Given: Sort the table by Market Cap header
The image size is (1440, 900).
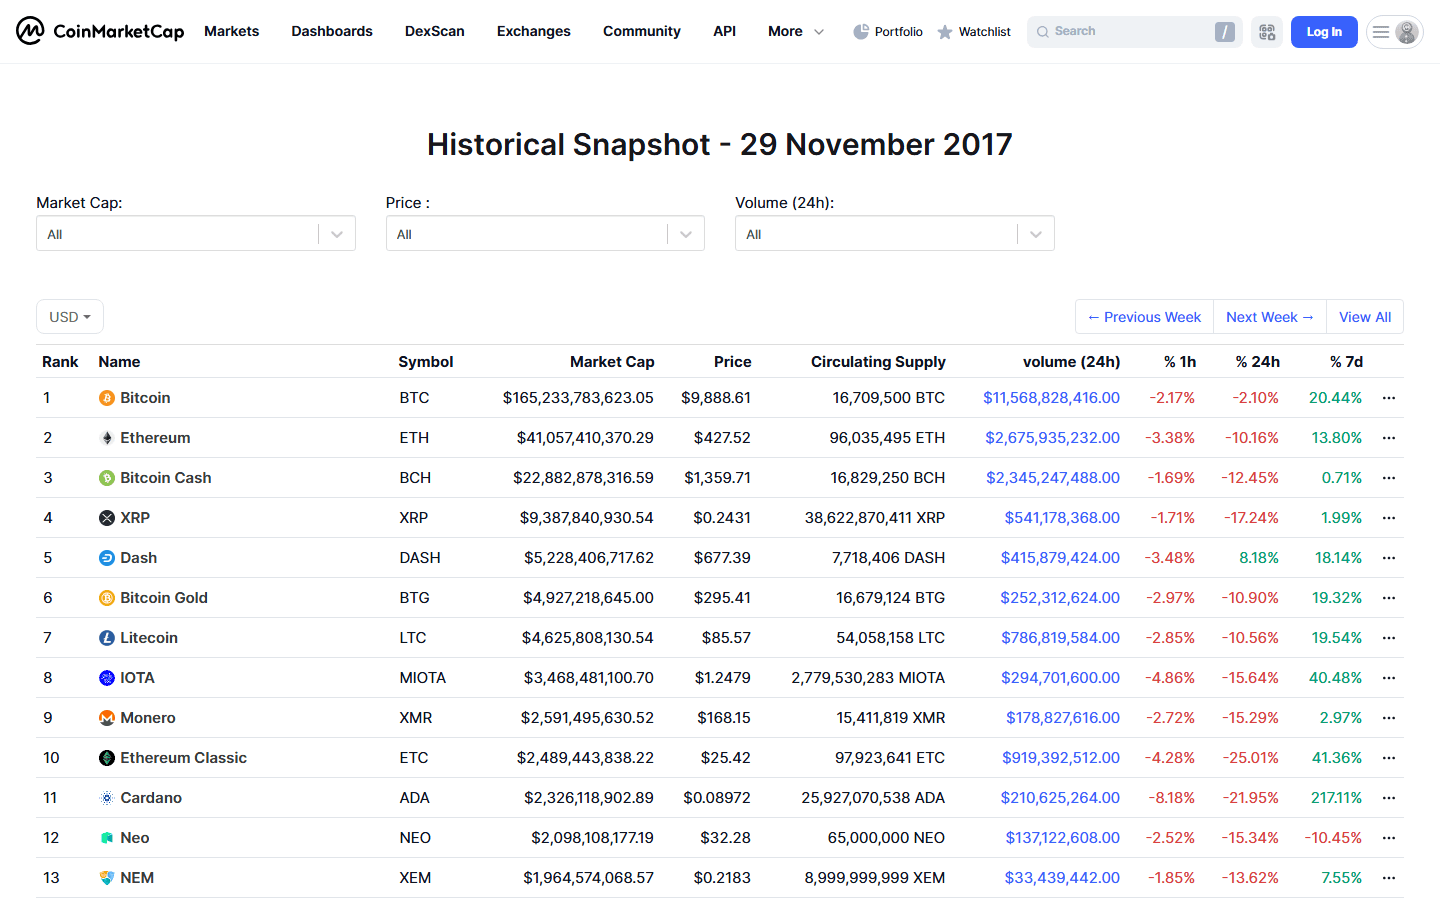Looking at the screenshot, I should [612, 362].
